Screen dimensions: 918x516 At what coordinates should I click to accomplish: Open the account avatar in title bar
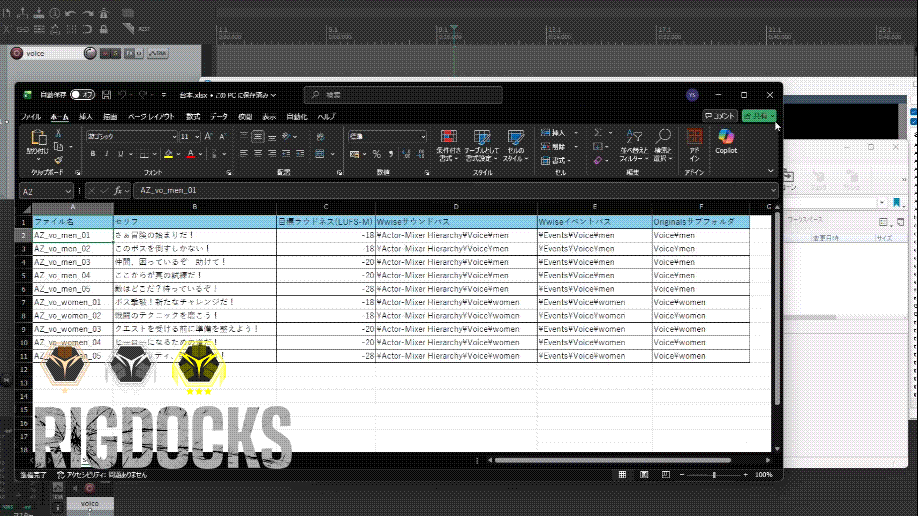pos(692,95)
